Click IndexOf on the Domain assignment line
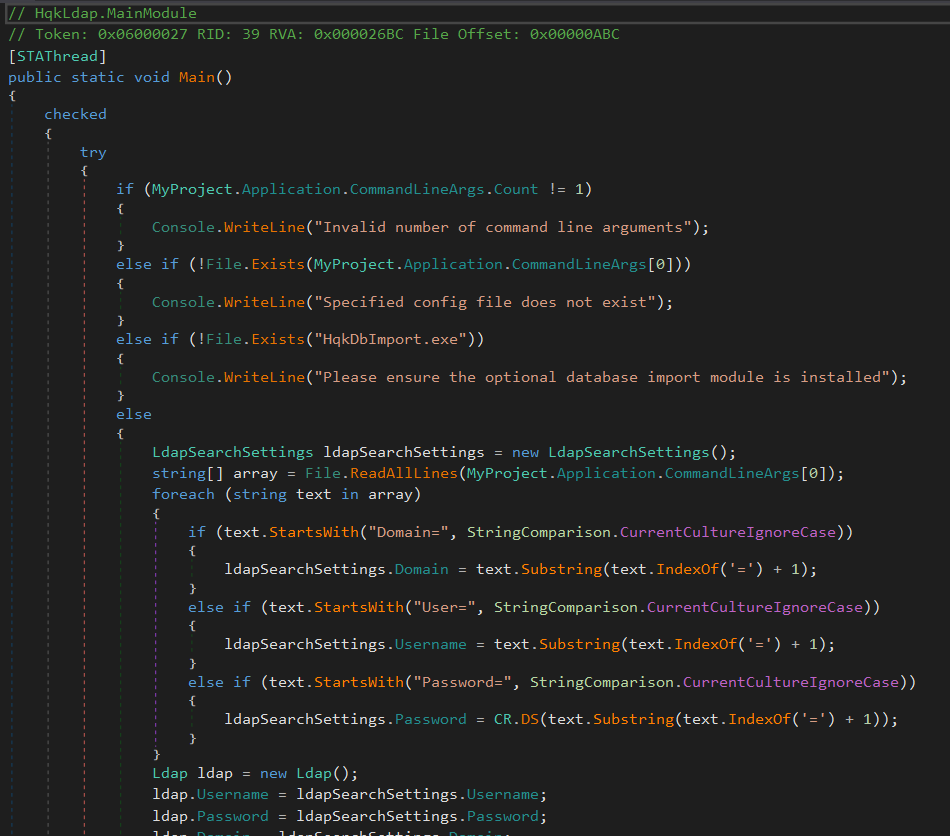This screenshot has width=950, height=836. (687, 569)
